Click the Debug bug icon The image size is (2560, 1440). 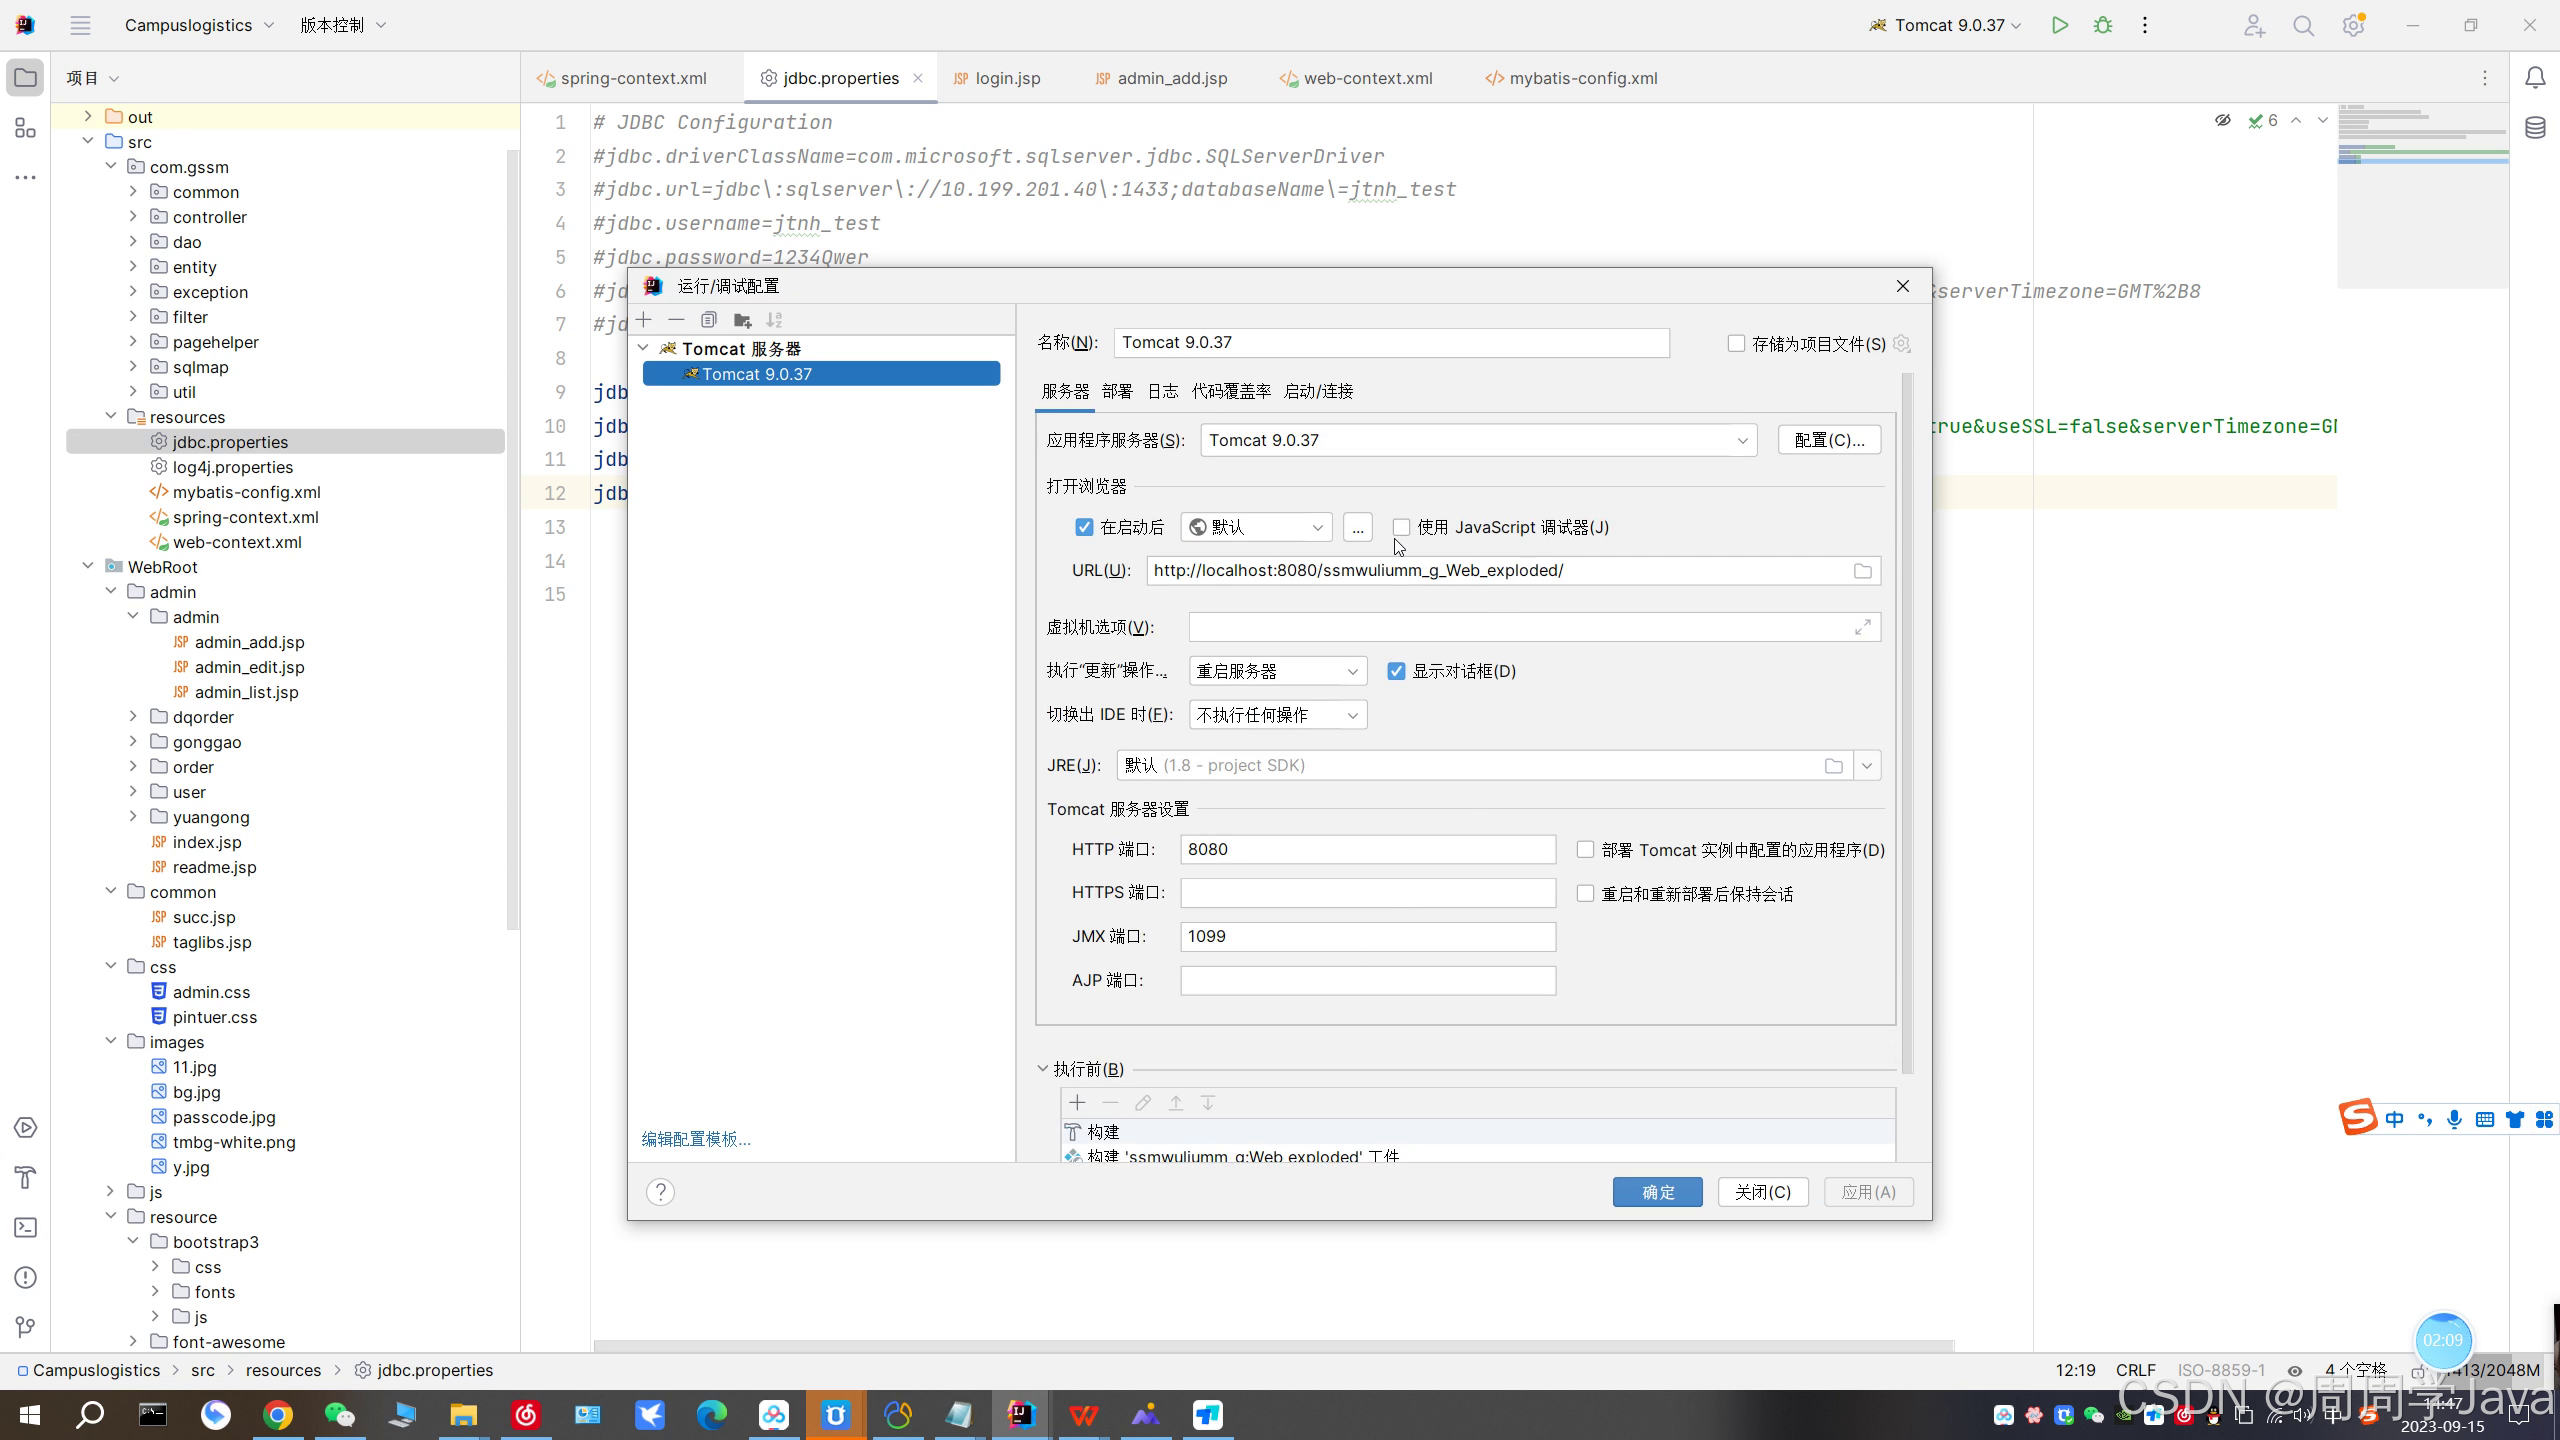(2103, 25)
